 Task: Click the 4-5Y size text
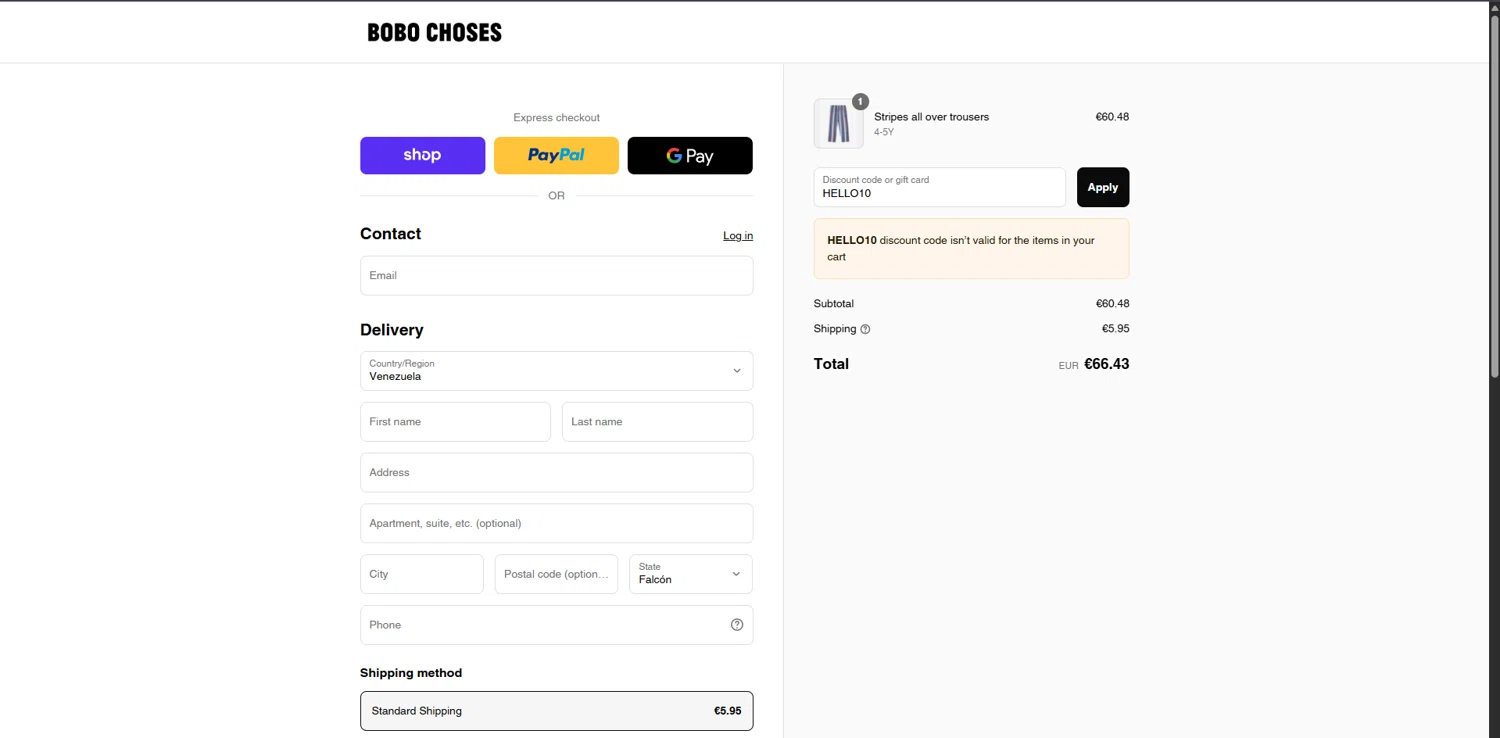pos(884,132)
